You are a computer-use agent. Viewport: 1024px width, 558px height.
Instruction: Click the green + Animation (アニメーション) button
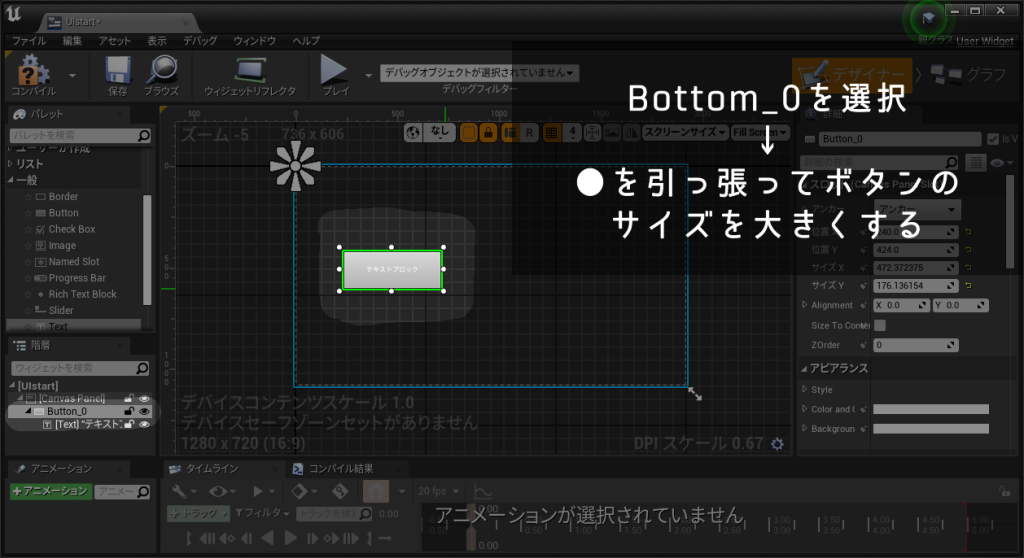(x=50, y=491)
